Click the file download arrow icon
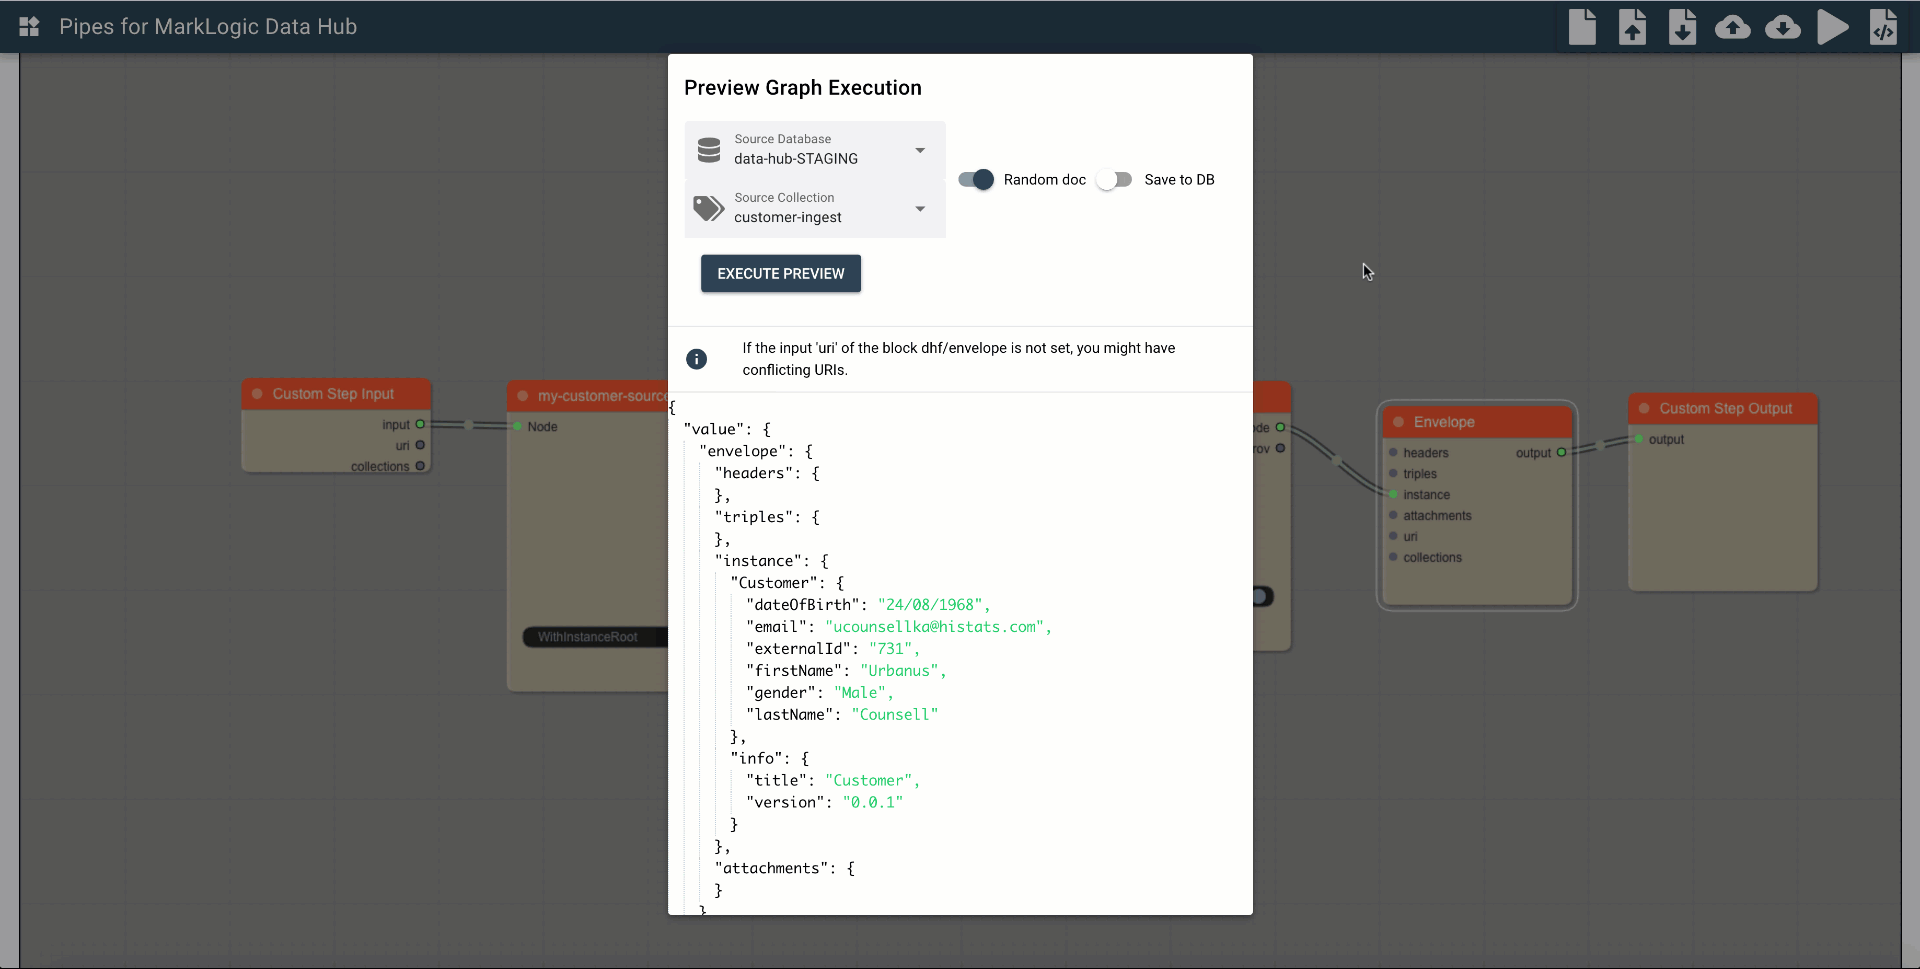 1682,27
